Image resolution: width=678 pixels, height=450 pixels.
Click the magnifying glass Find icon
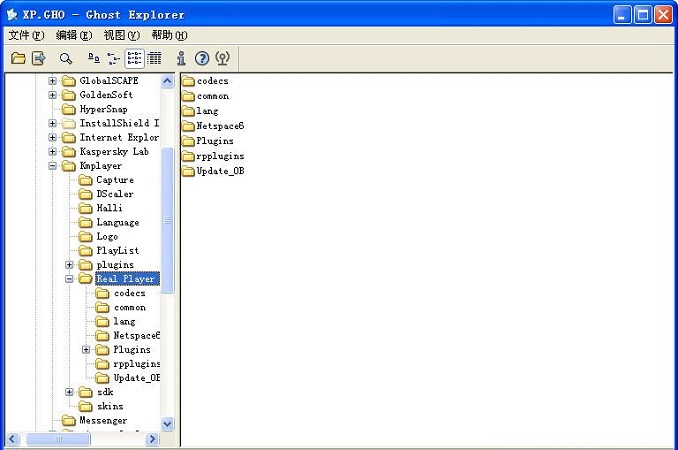pyautogui.click(x=66, y=58)
